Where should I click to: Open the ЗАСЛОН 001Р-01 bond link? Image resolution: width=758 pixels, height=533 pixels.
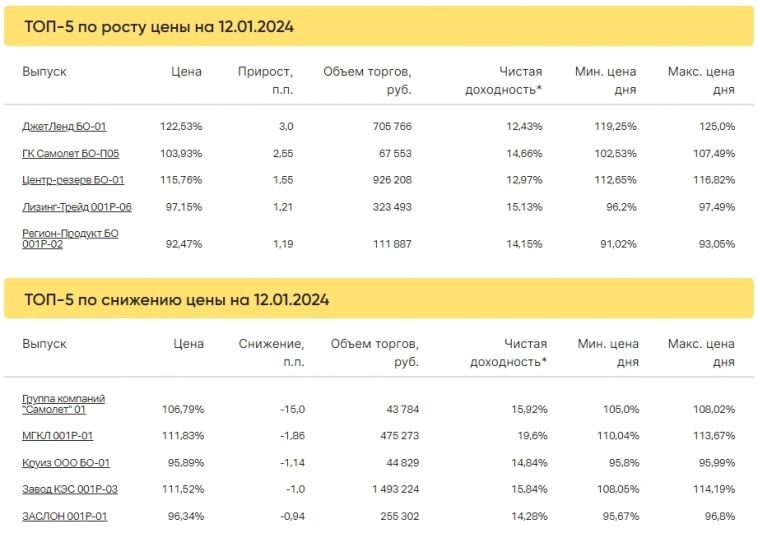coord(64,516)
